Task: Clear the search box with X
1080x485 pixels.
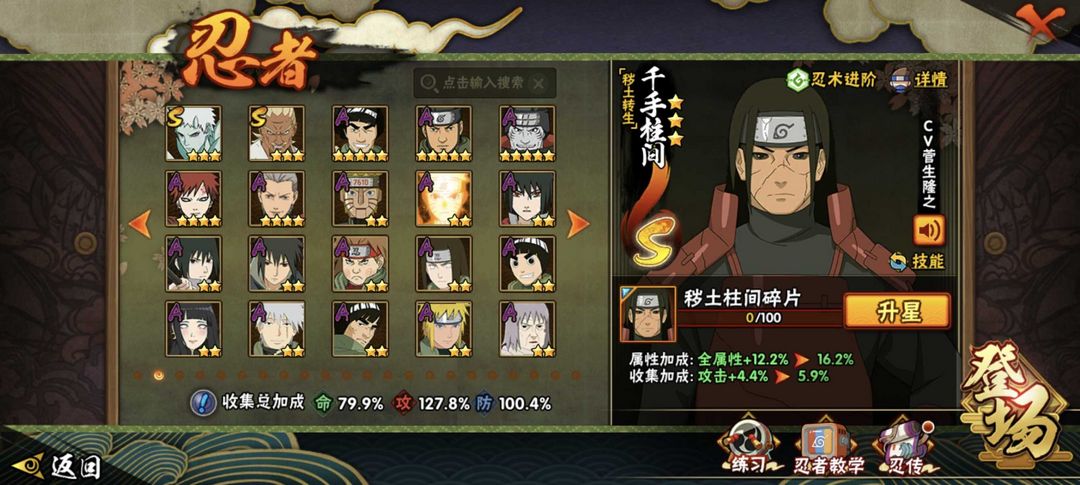Action: (539, 83)
